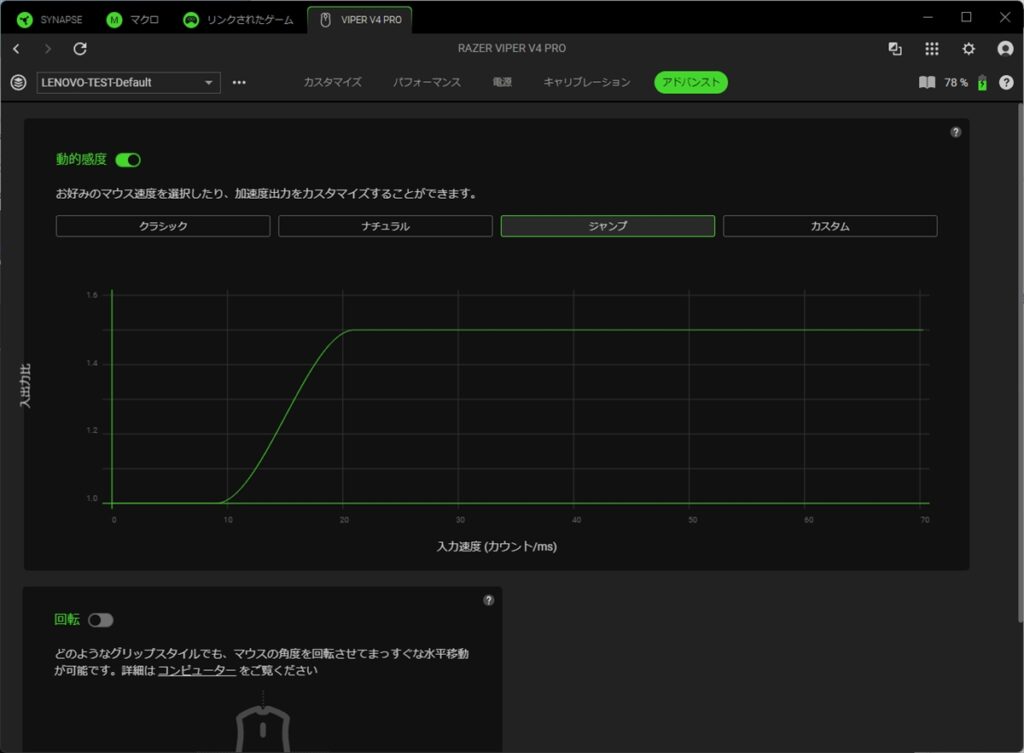Click the user guide book icon
The height and width of the screenshot is (753, 1024).
click(927, 82)
